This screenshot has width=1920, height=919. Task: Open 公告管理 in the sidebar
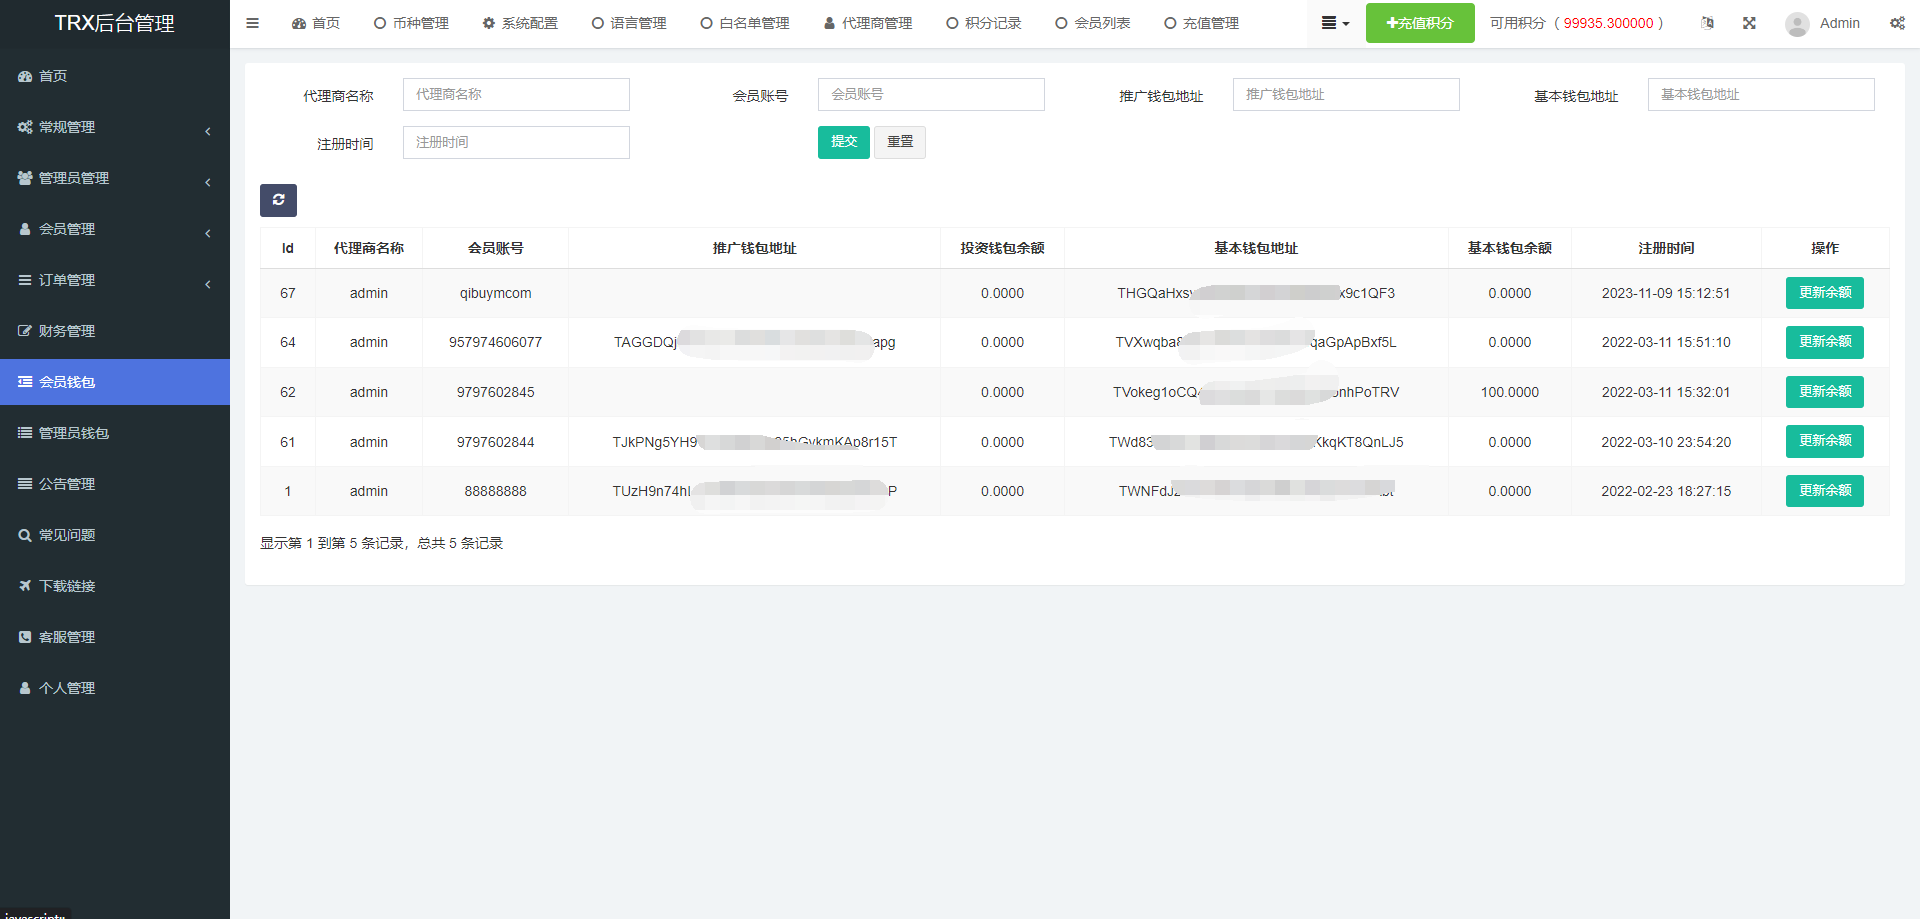pos(115,484)
